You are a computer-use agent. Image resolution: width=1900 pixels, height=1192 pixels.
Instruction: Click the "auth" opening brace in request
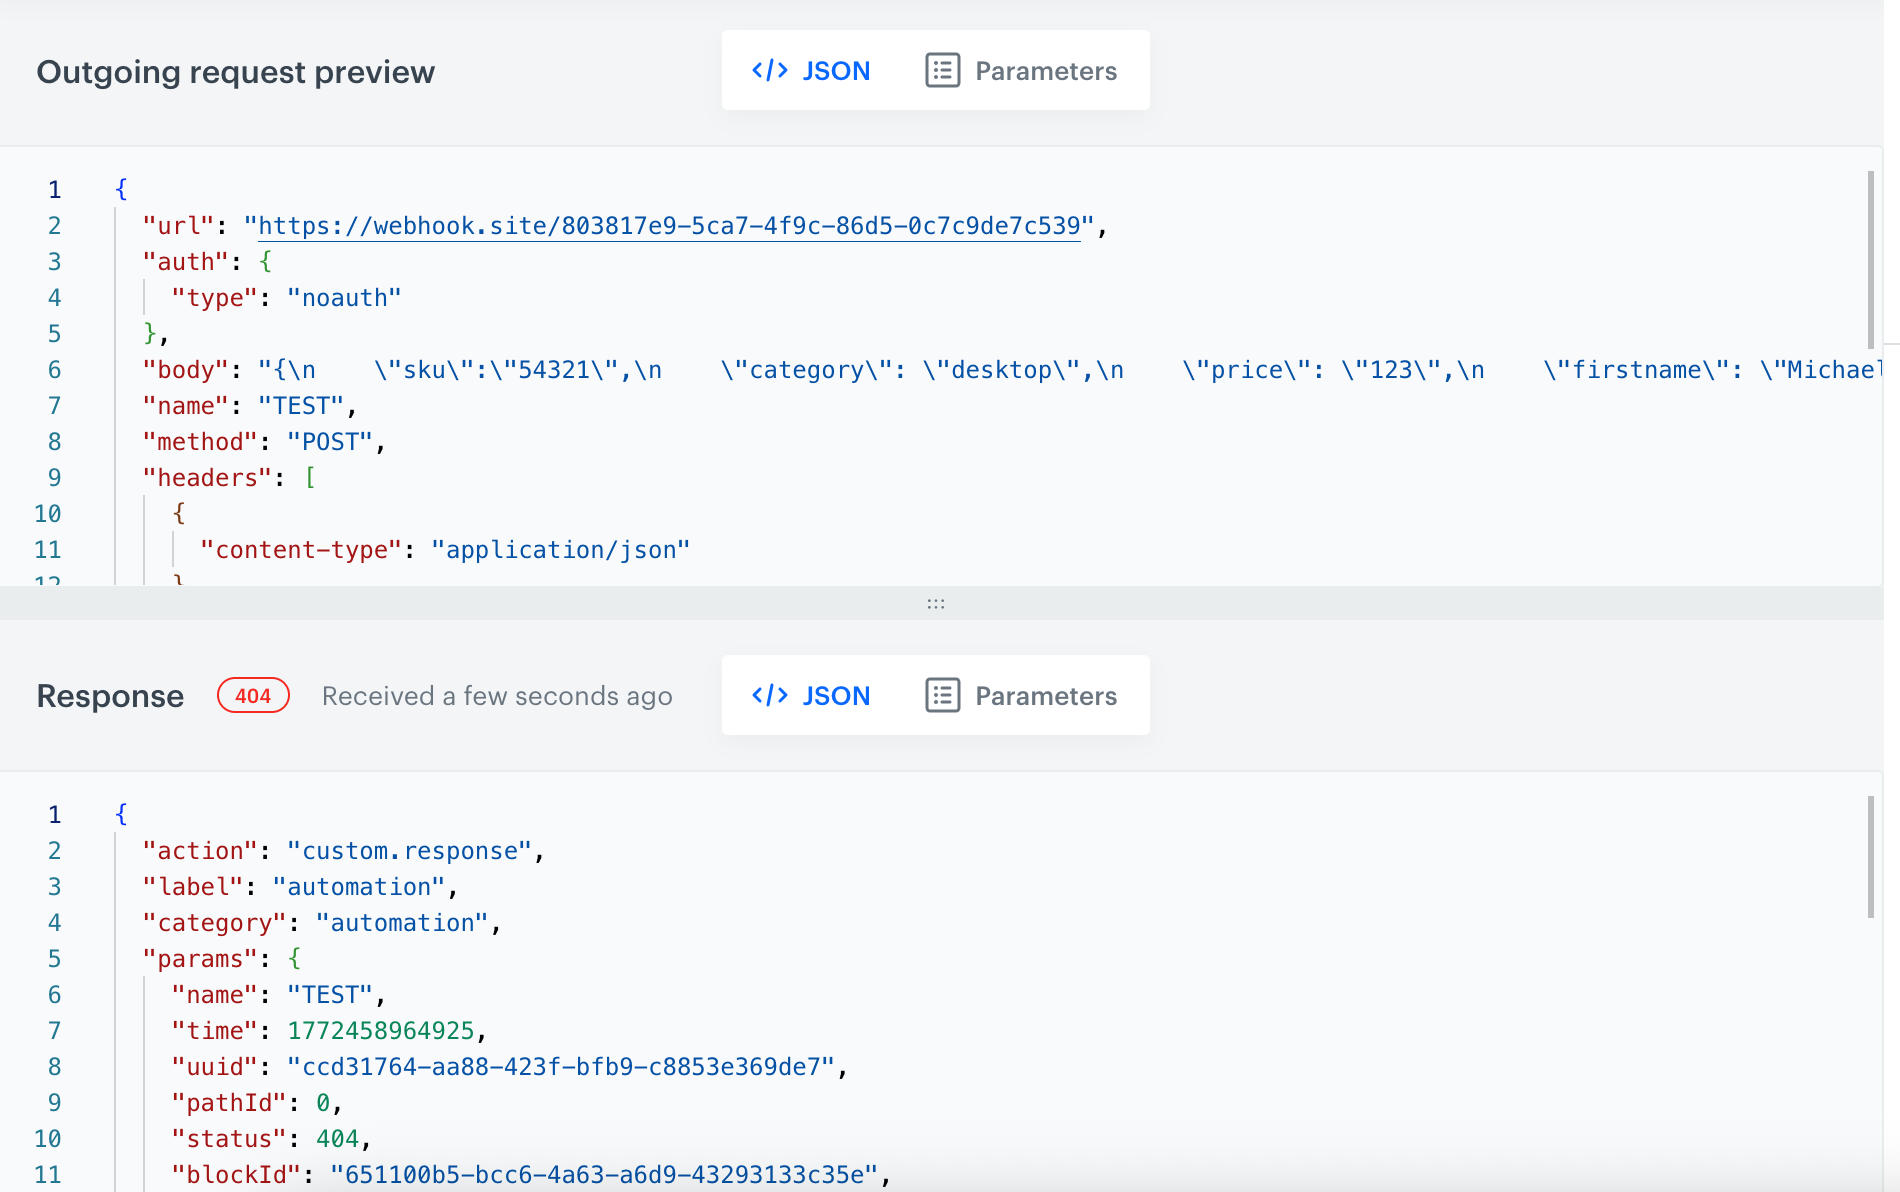pyautogui.click(x=266, y=262)
